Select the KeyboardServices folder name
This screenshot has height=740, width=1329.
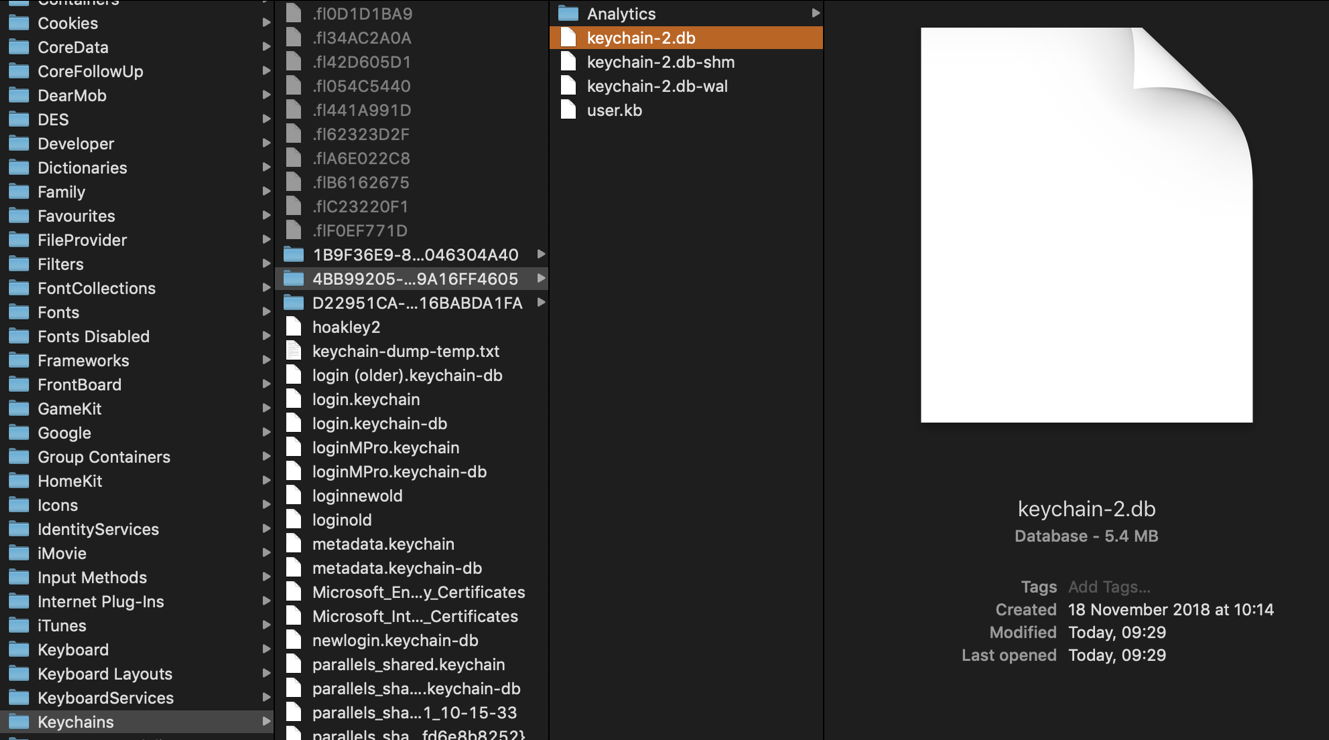pos(105,698)
